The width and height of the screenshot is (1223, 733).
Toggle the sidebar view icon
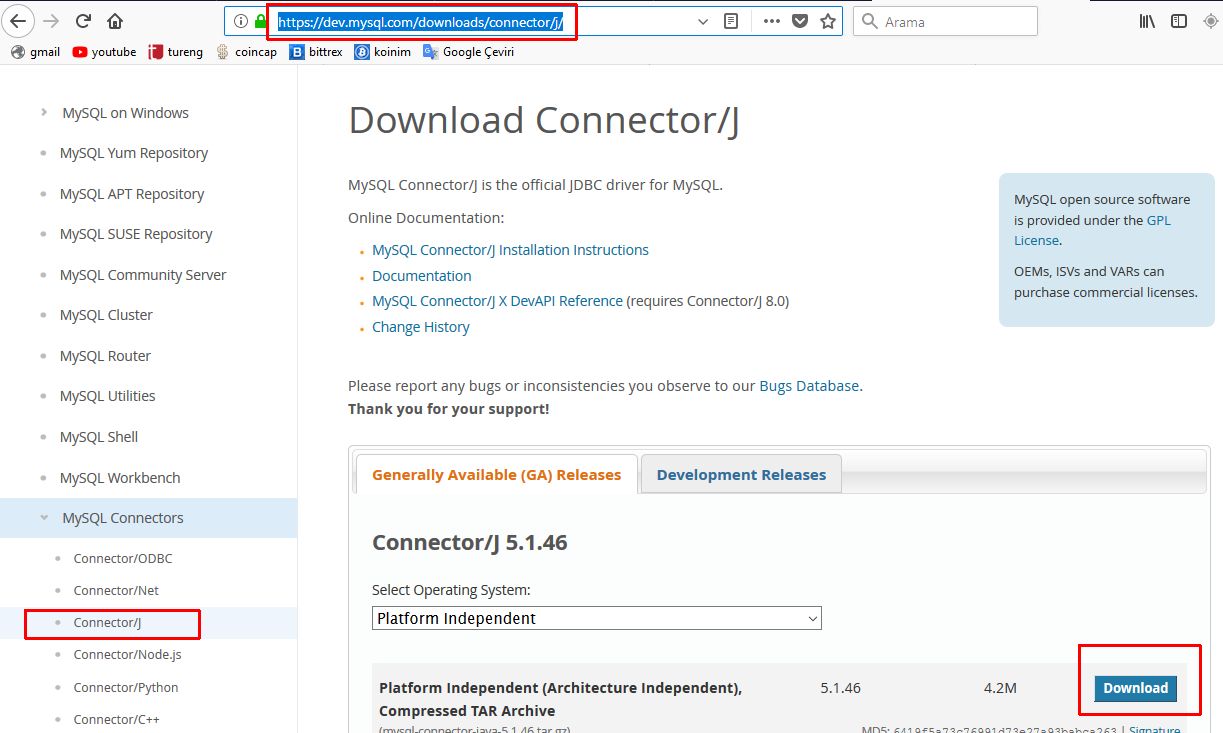pyautogui.click(x=1179, y=21)
